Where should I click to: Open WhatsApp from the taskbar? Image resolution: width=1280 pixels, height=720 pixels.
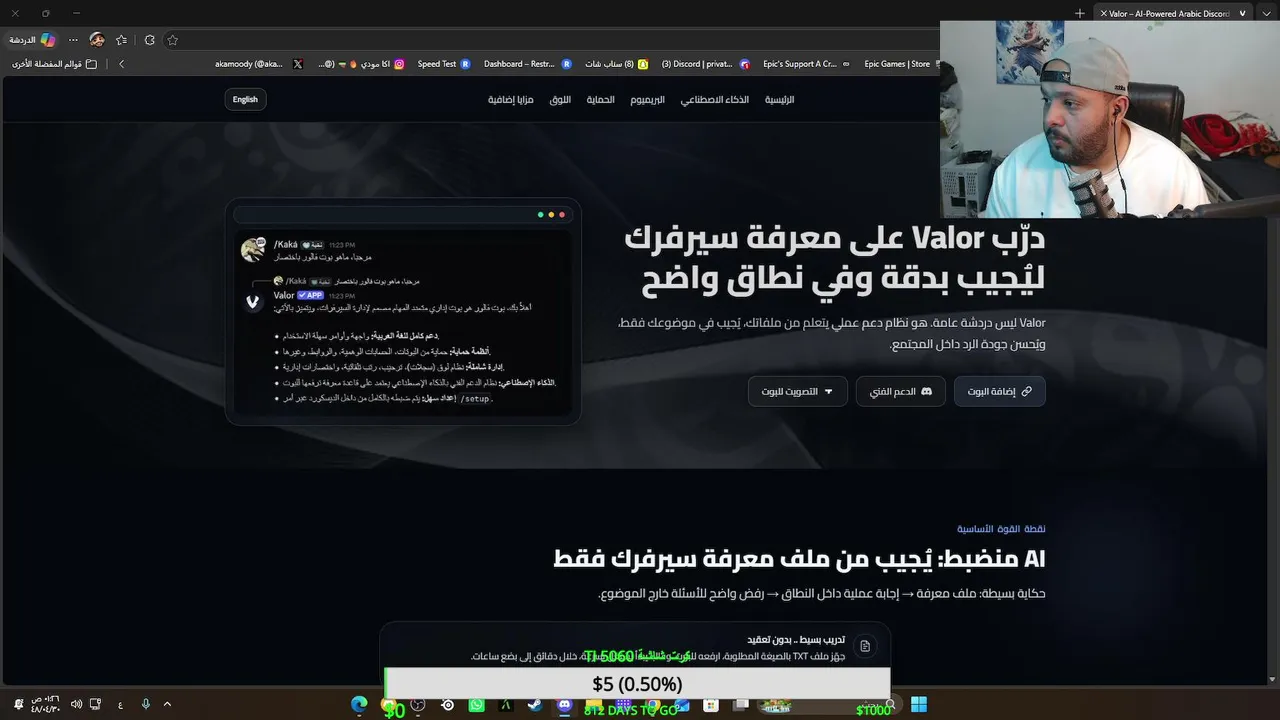[x=477, y=705]
